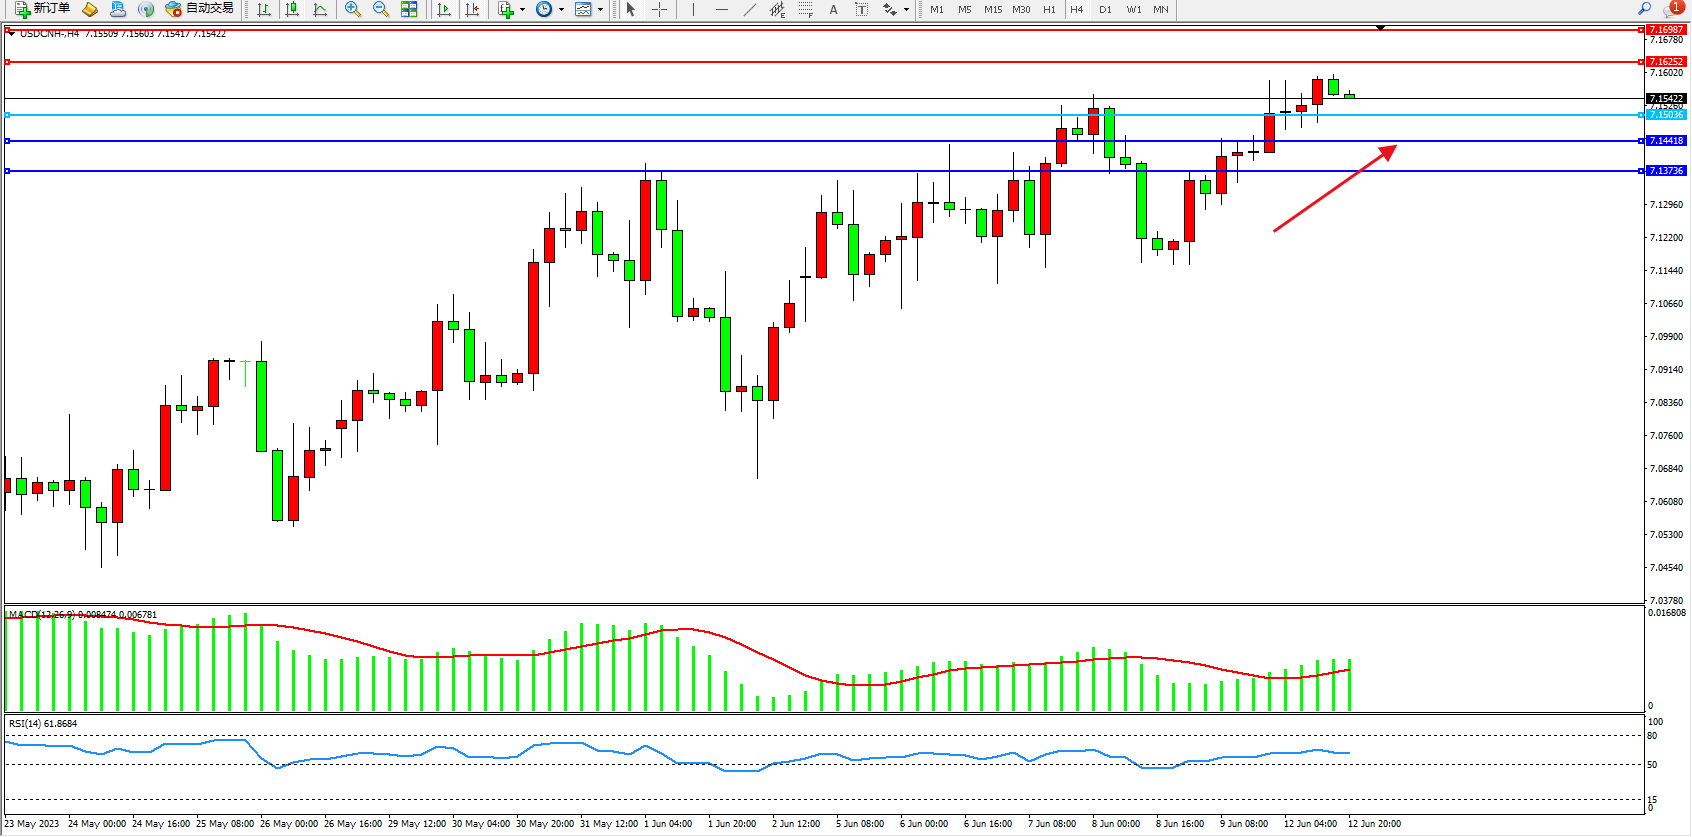Select the trendline drawing tool
Screen dimensions: 1692x837
pos(749,9)
